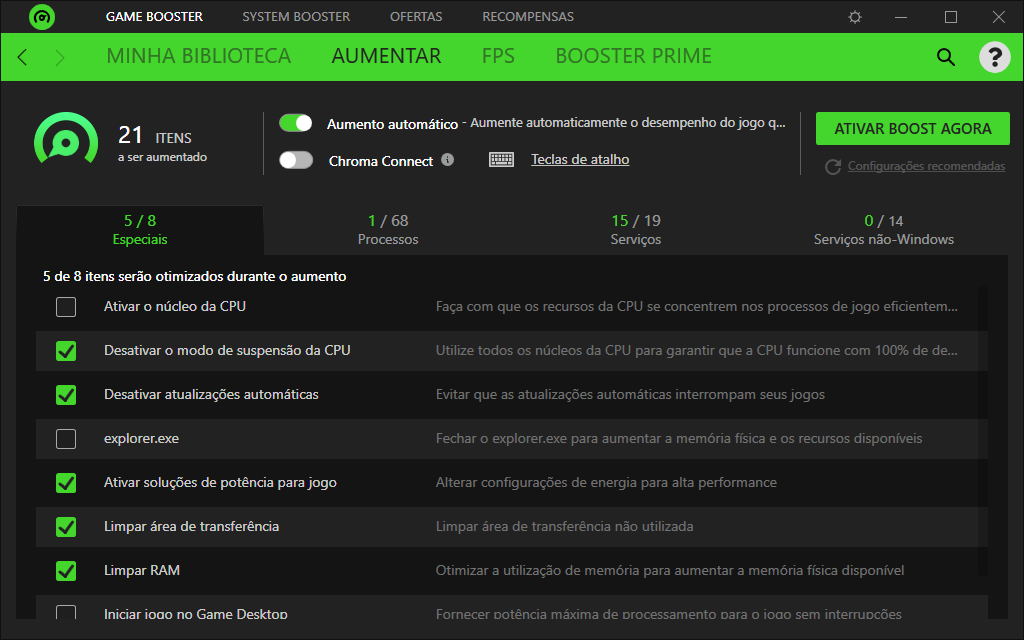This screenshot has width=1024, height=640.
Task: Click the Configurações recomendadas link
Action: point(926,166)
